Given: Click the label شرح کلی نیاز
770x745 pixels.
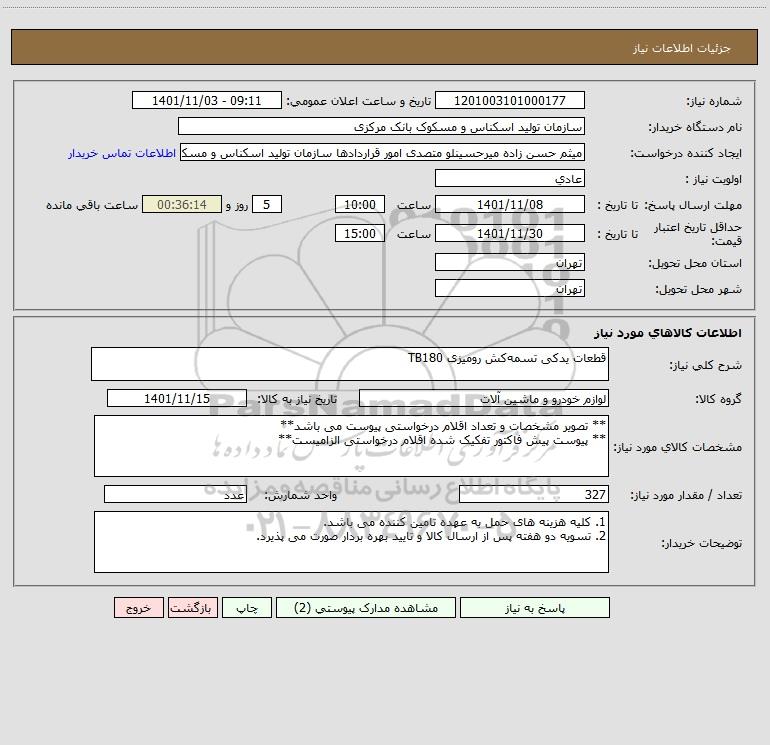Looking at the screenshot, I should click(706, 366).
